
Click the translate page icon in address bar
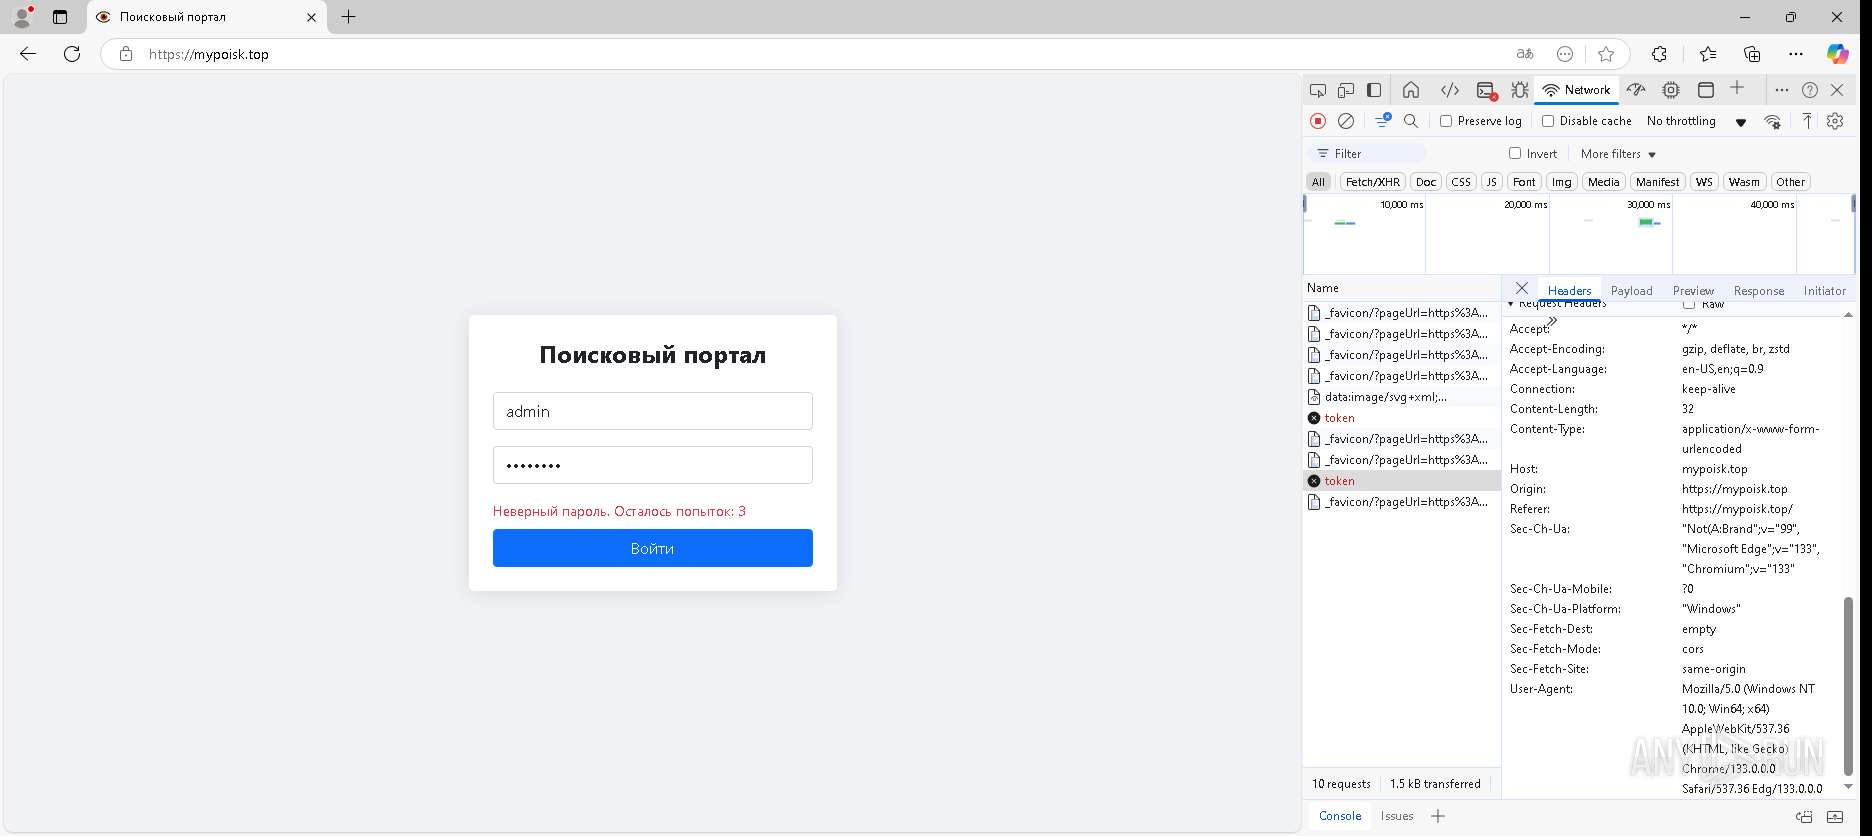pyautogui.click(x=1525, y=54)
